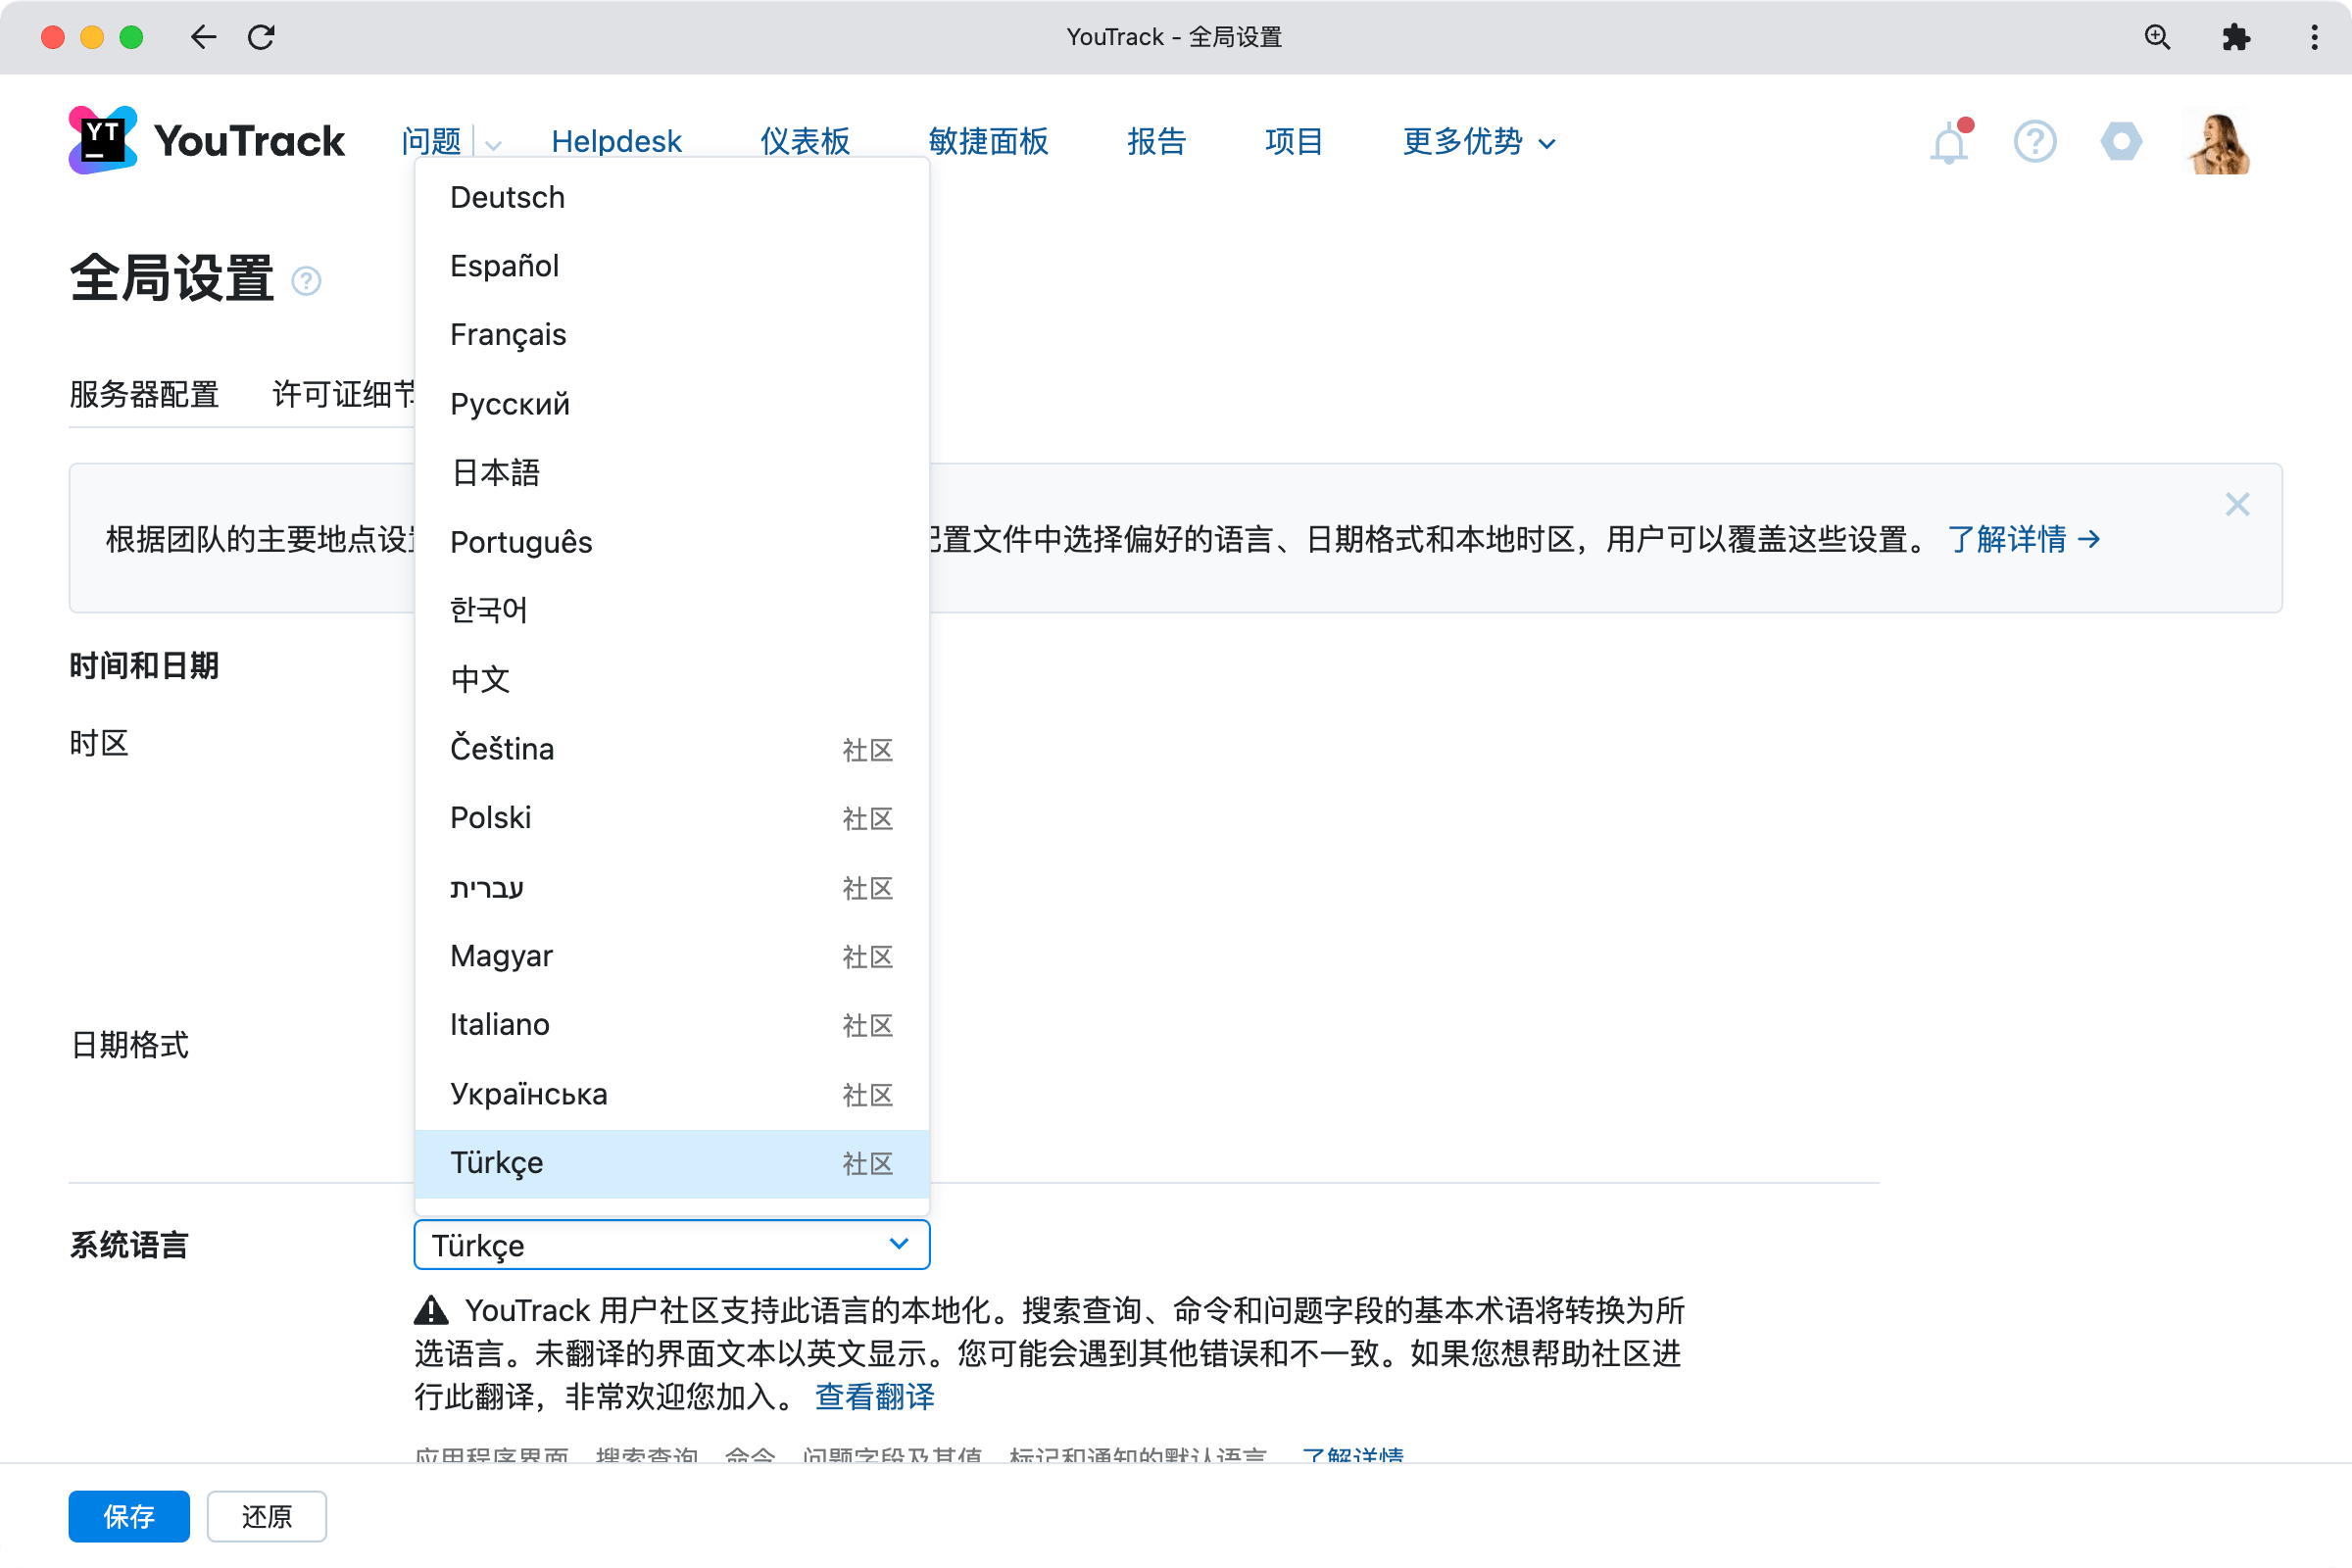Viewport: 2352px width, 1568px height.
Task: Expand the 更多优势 menu
Action: [1478, 142]
